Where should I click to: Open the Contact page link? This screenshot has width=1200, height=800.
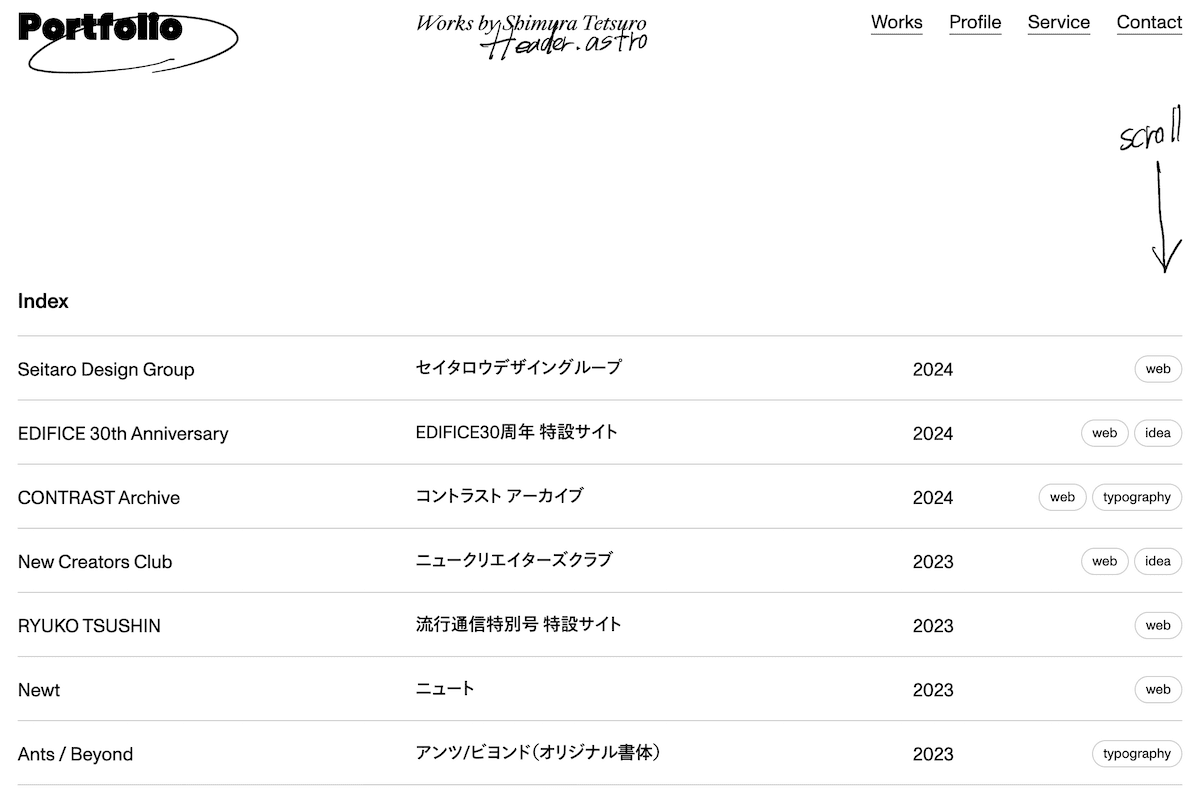pyautogui.click(x=1149, y=22)
